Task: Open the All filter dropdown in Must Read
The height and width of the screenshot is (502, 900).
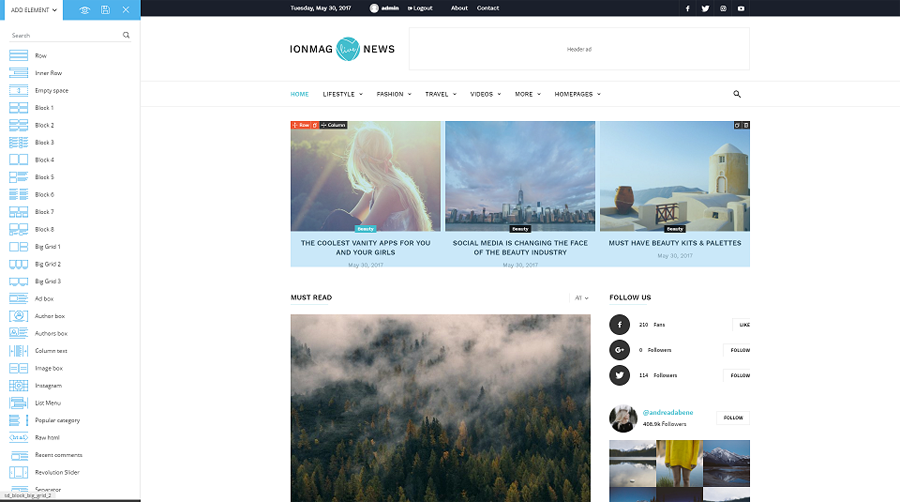Action: click(x=581, y=298)
